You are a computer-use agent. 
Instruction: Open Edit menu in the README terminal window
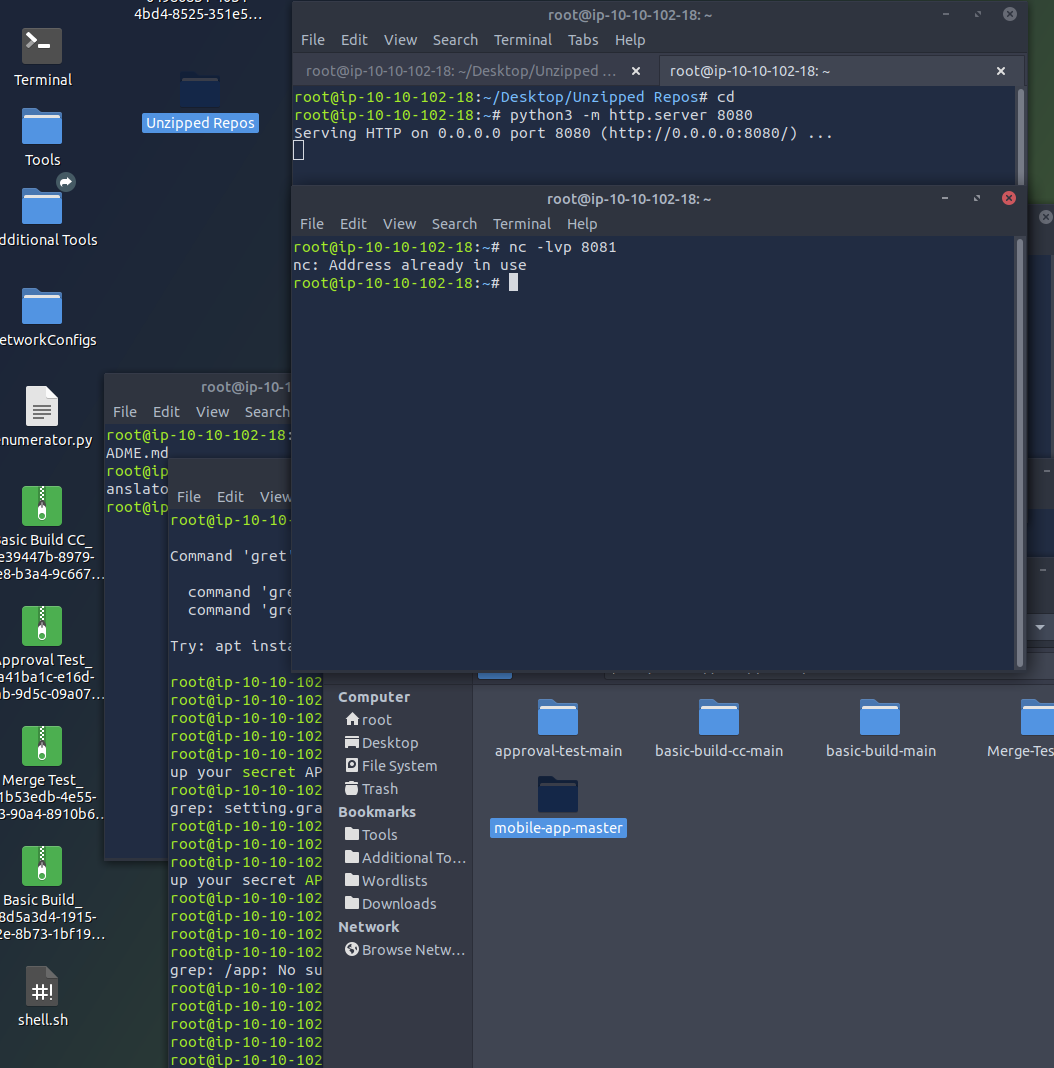click(166, 412)
